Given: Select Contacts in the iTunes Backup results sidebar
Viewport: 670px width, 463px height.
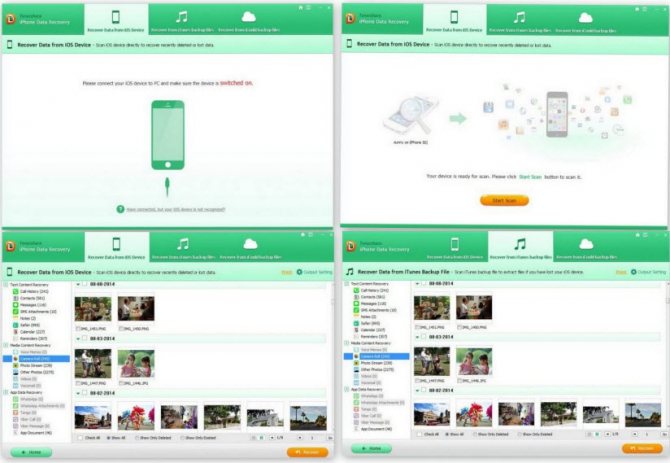Looking at the screenshot, I should click(x=370, y=297).
